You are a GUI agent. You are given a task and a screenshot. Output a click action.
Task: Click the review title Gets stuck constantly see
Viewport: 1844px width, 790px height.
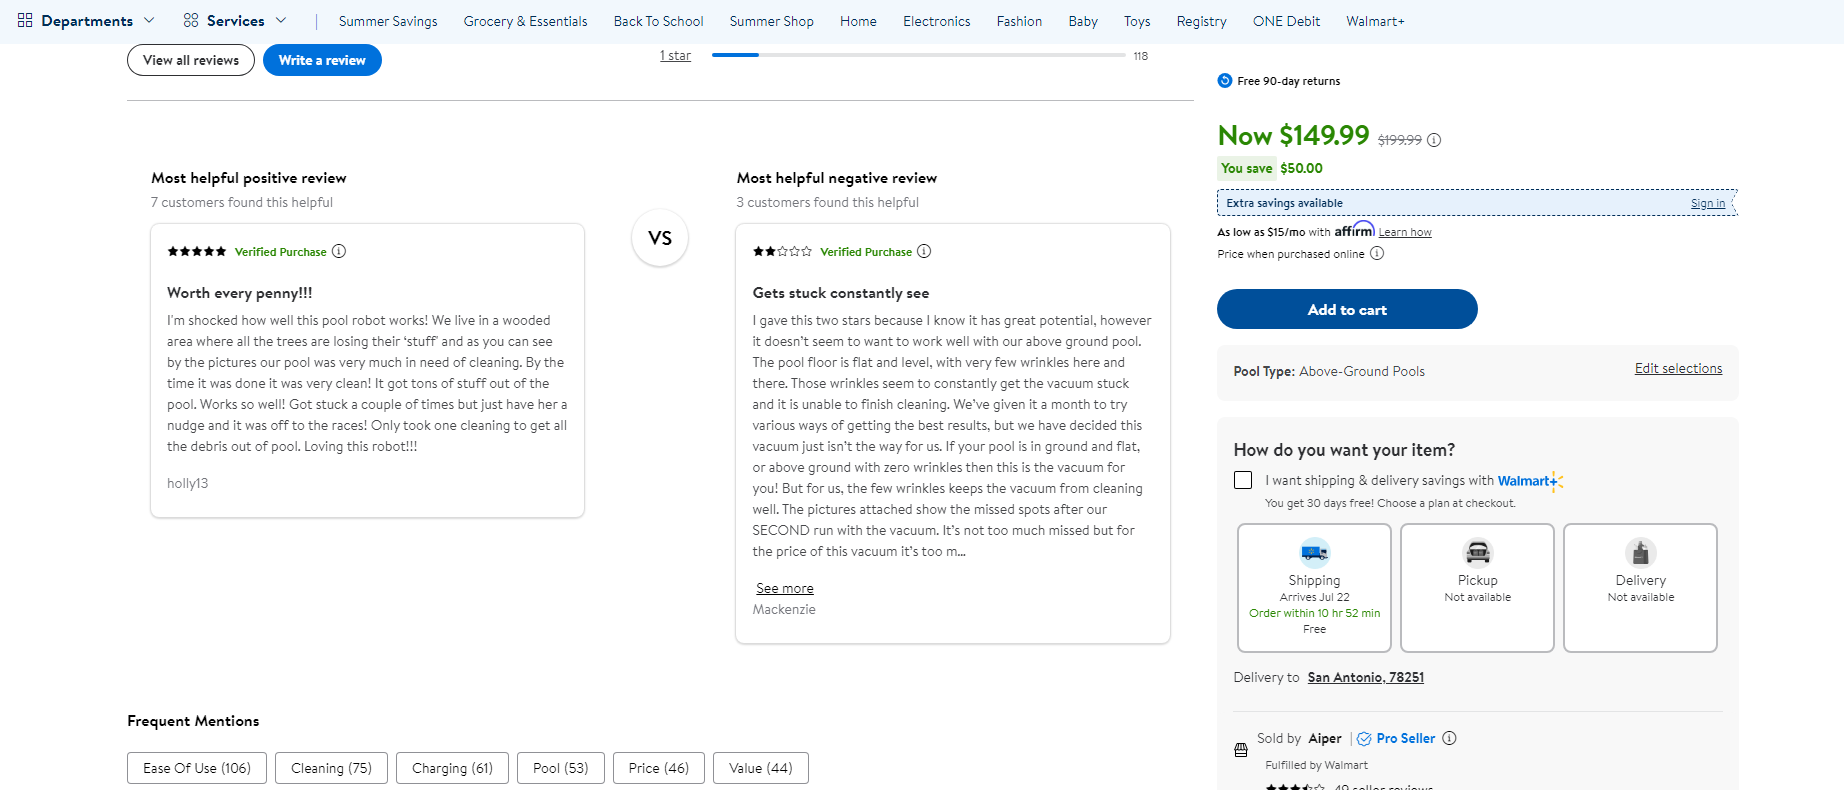pyautogui.click(x=841, y=293)
